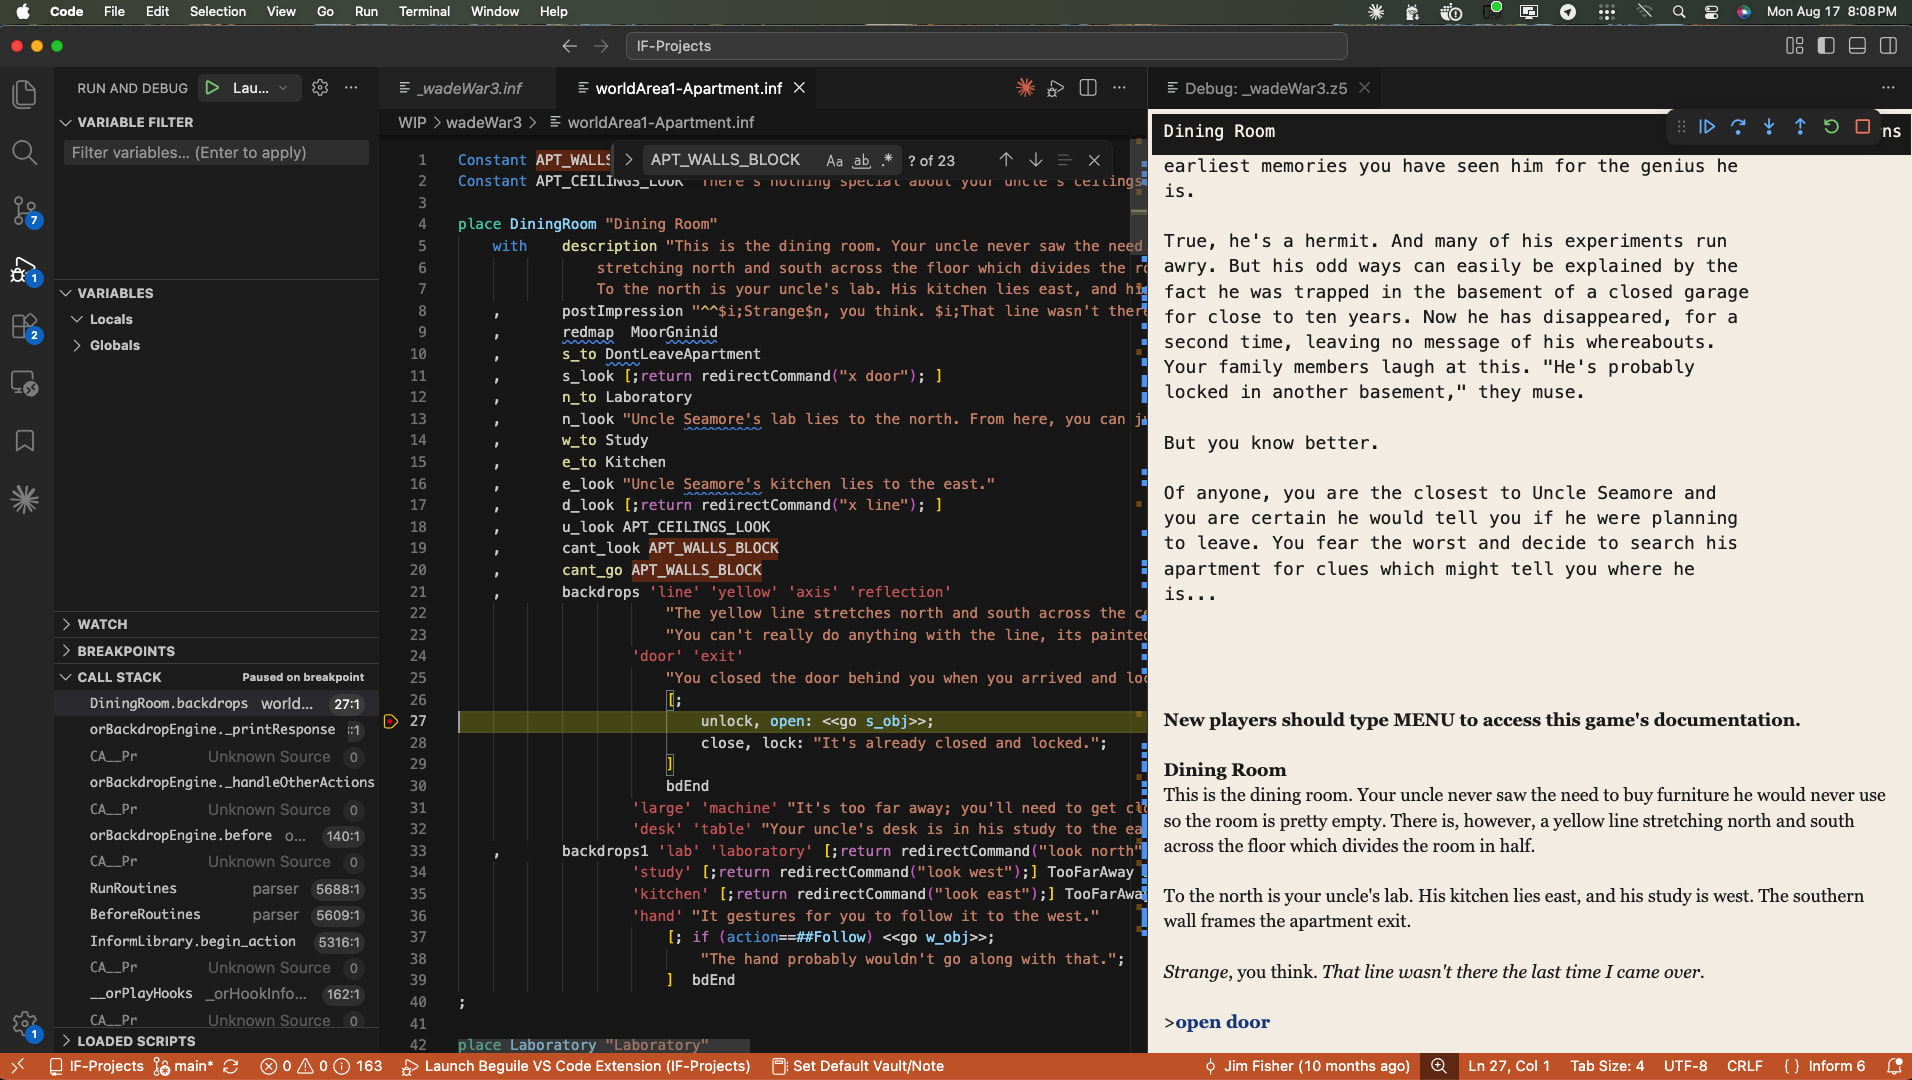
Task: Continue debugging from the debug toolbar
Action: point(1707,127)
